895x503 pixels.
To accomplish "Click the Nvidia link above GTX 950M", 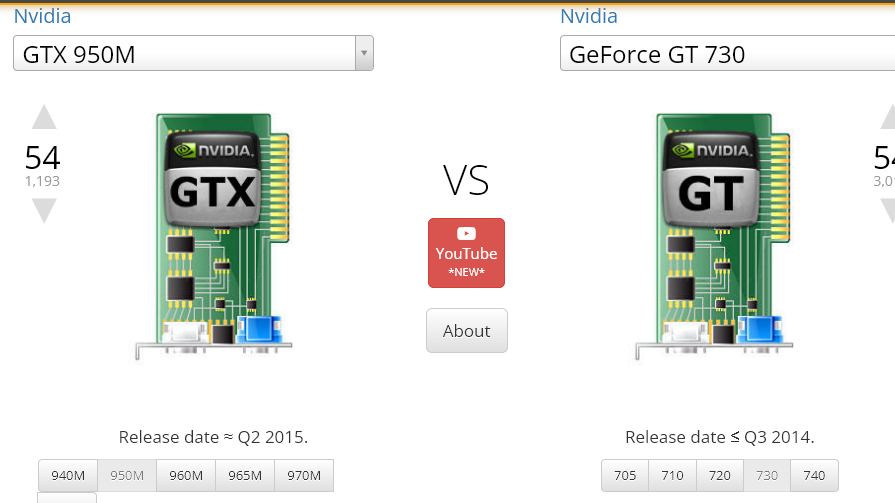I will click(x=42, y=16).
